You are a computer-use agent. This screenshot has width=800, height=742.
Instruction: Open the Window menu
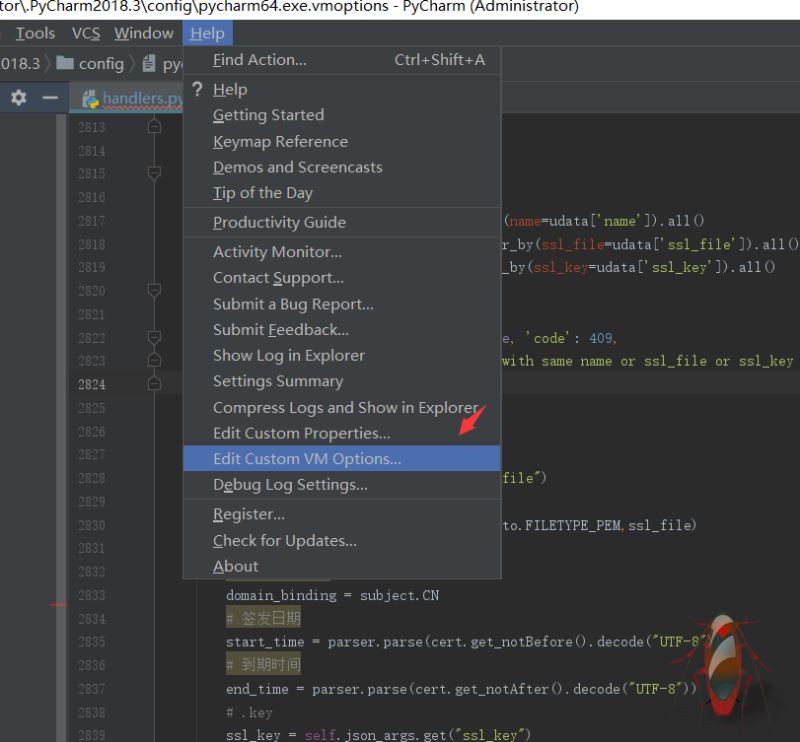[x=143, y=33]
